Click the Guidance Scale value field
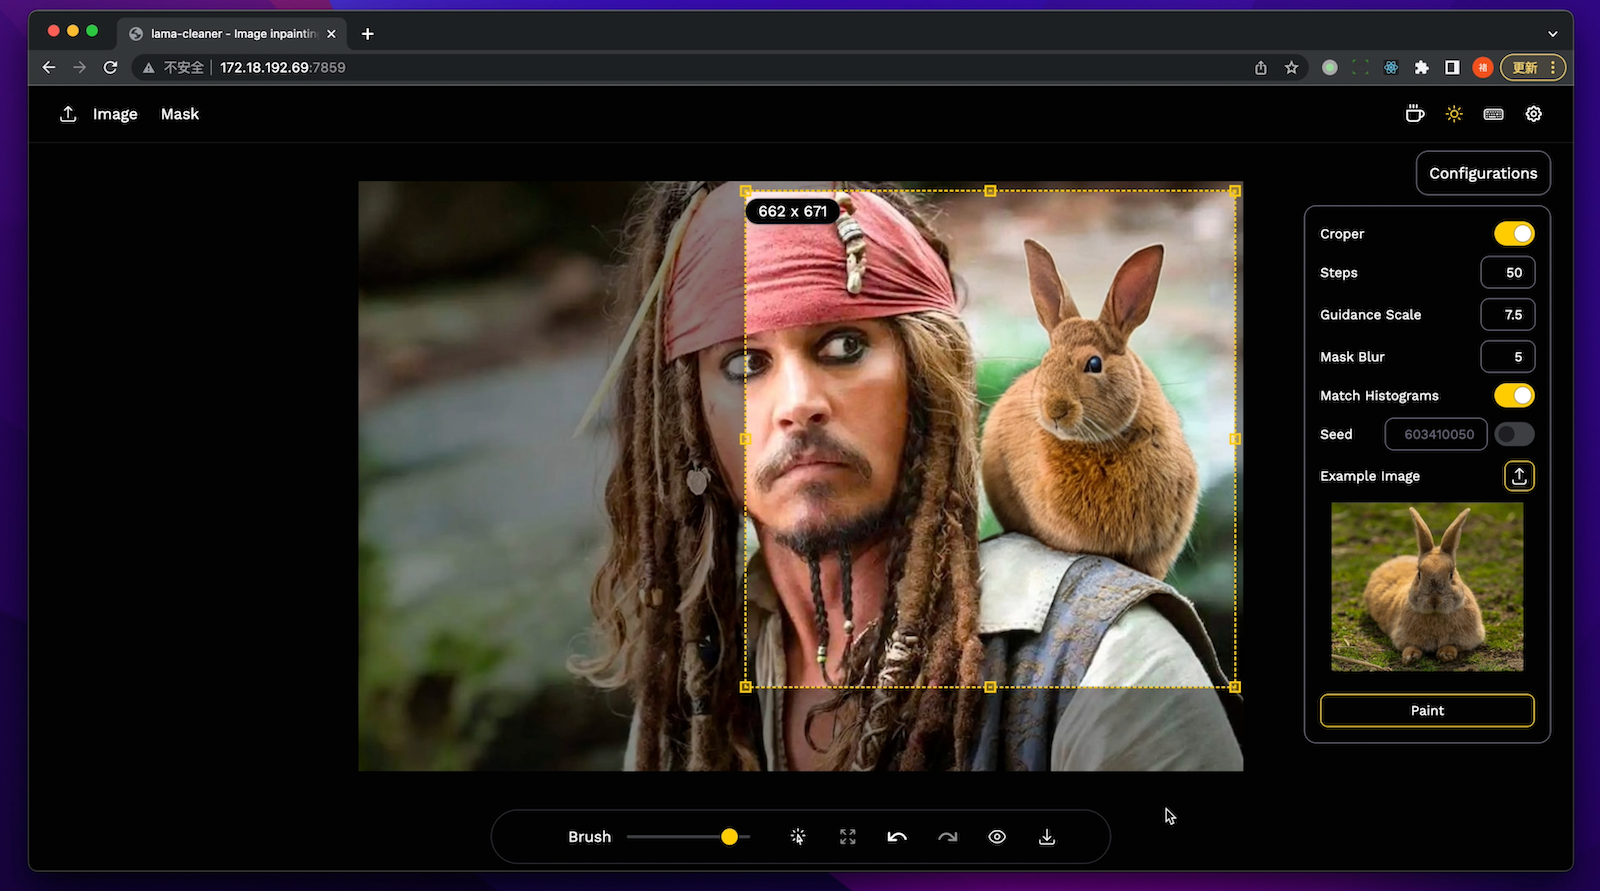Screen dimensions: 1600x891 point(1507,314)
